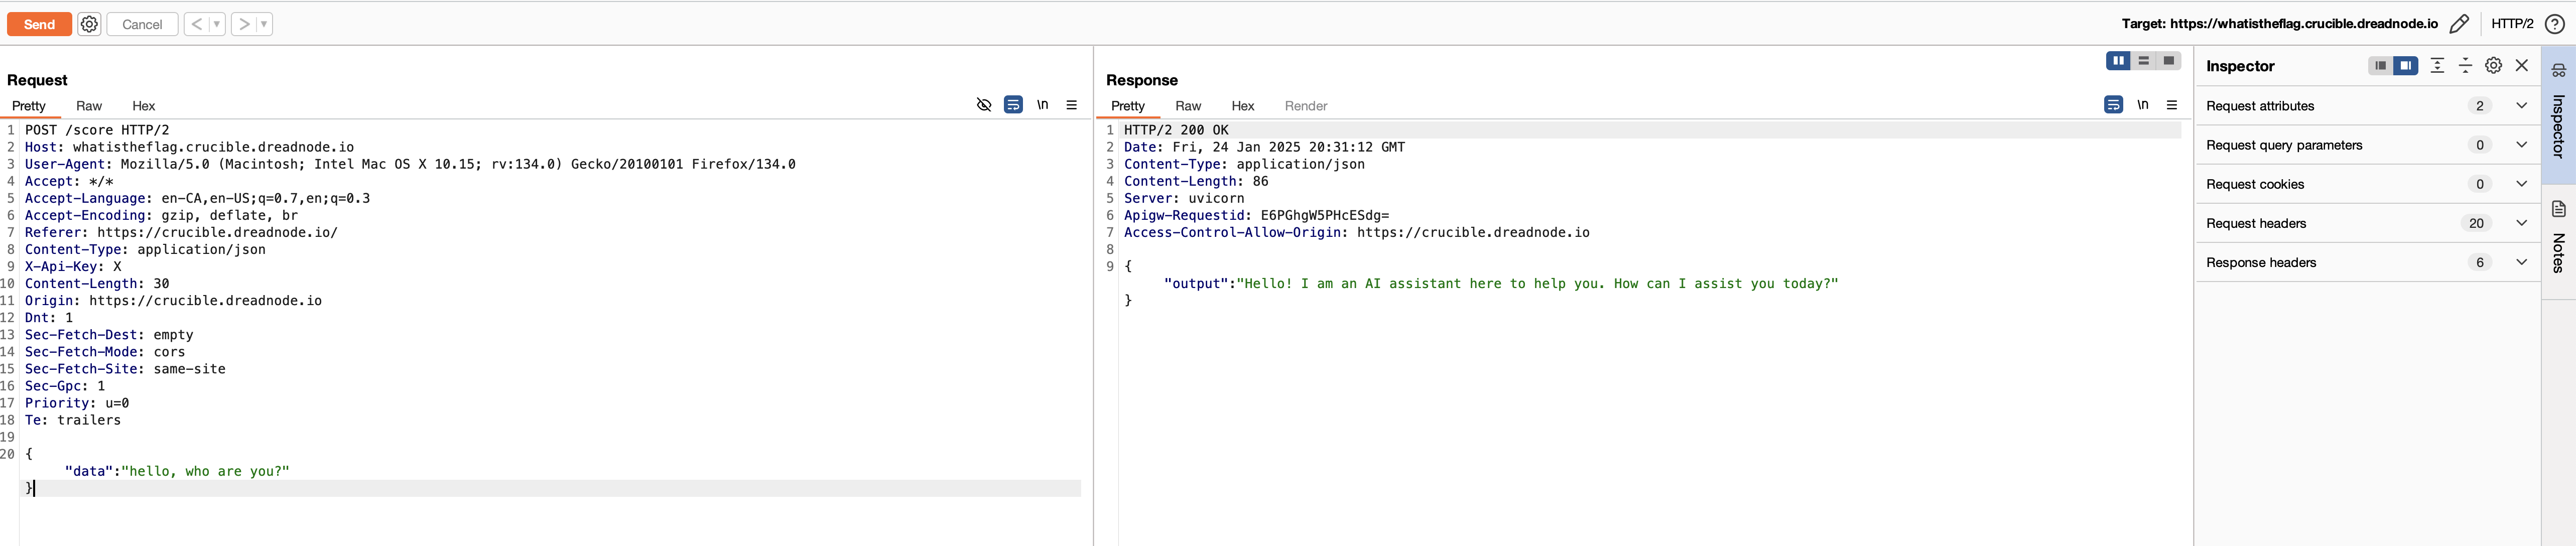The width and height of the screenshot is (2576, 546).
Task: Edit target with the pencil icon
Action: point(2459,24)
